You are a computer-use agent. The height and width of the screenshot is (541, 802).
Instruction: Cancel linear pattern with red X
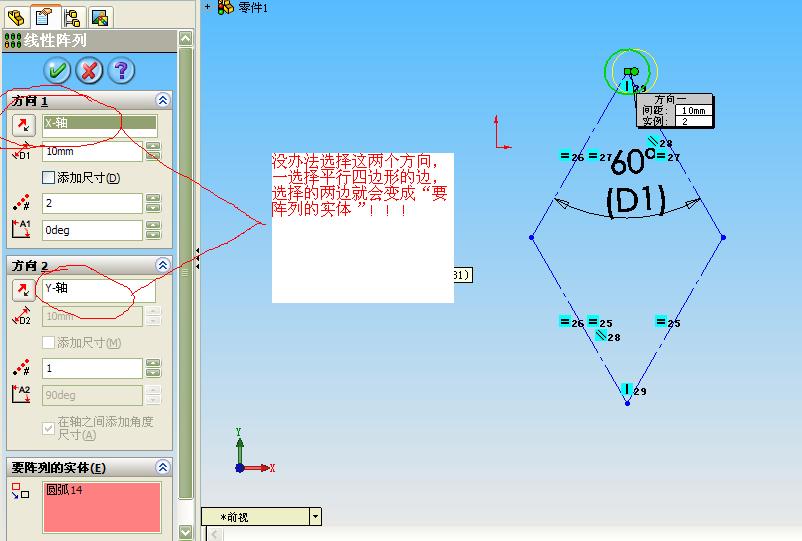point(89,71)
